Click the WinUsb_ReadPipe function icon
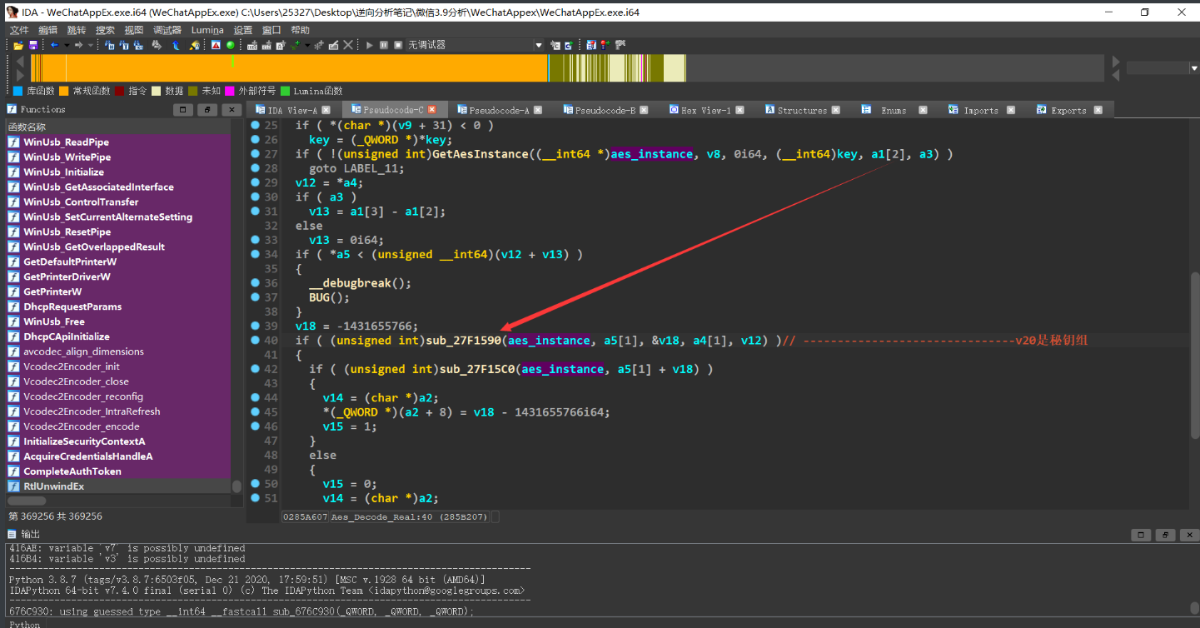Viewport: 1200px width, 628px height. click(14, 142)
